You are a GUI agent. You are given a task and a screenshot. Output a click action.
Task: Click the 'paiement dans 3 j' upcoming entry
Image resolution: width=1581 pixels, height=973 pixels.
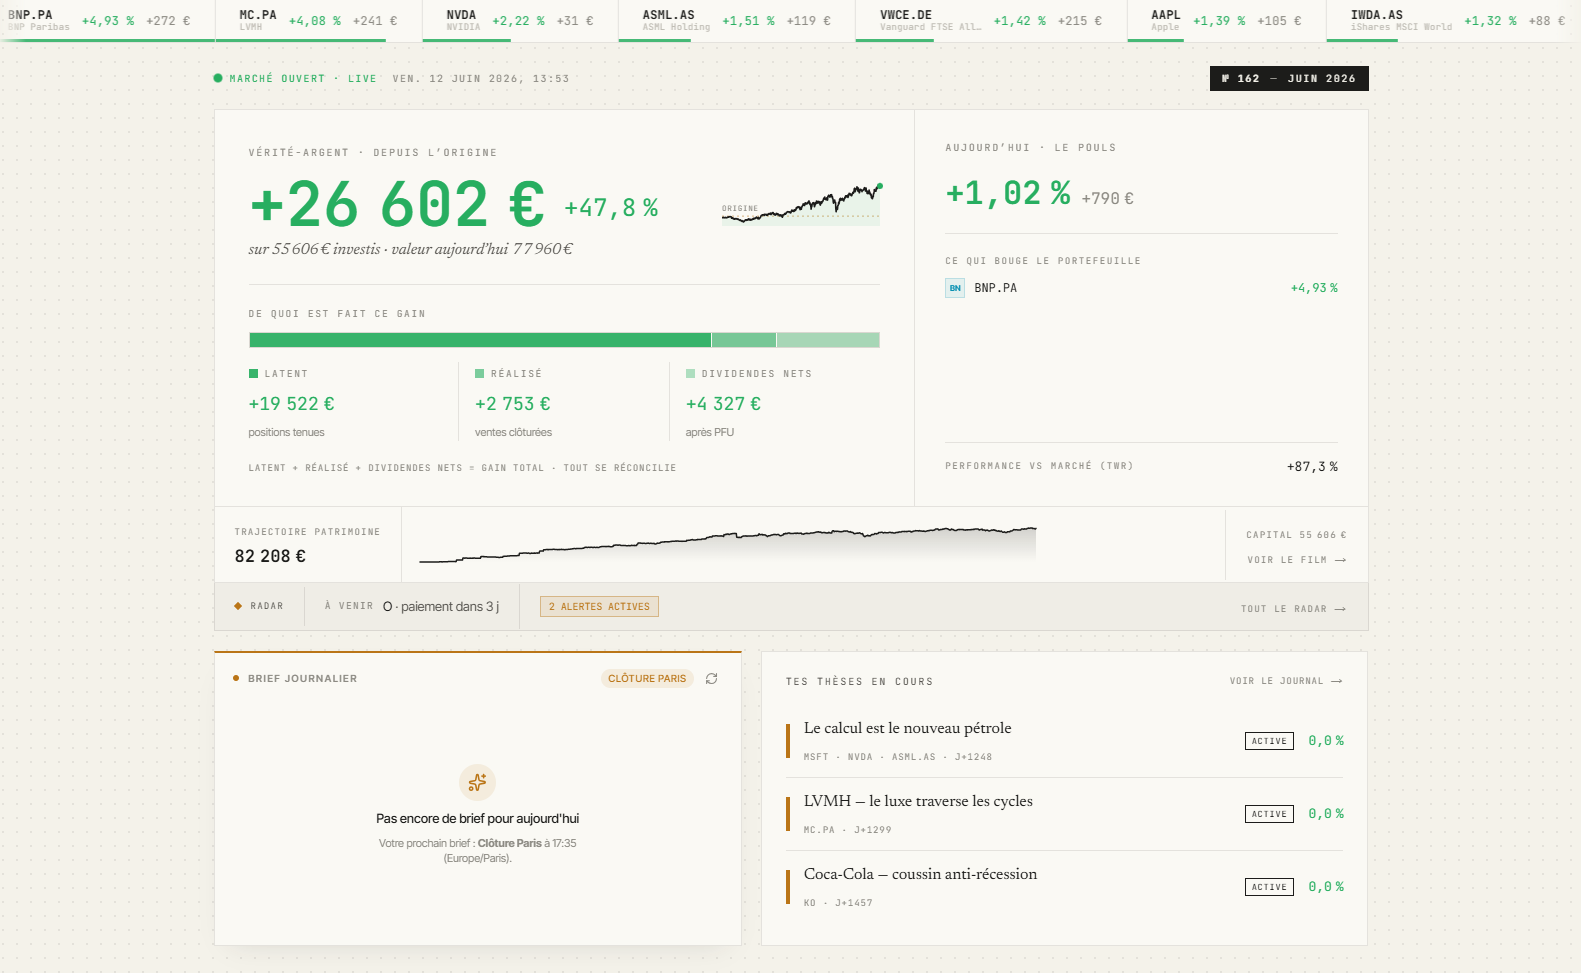point(441,607)
